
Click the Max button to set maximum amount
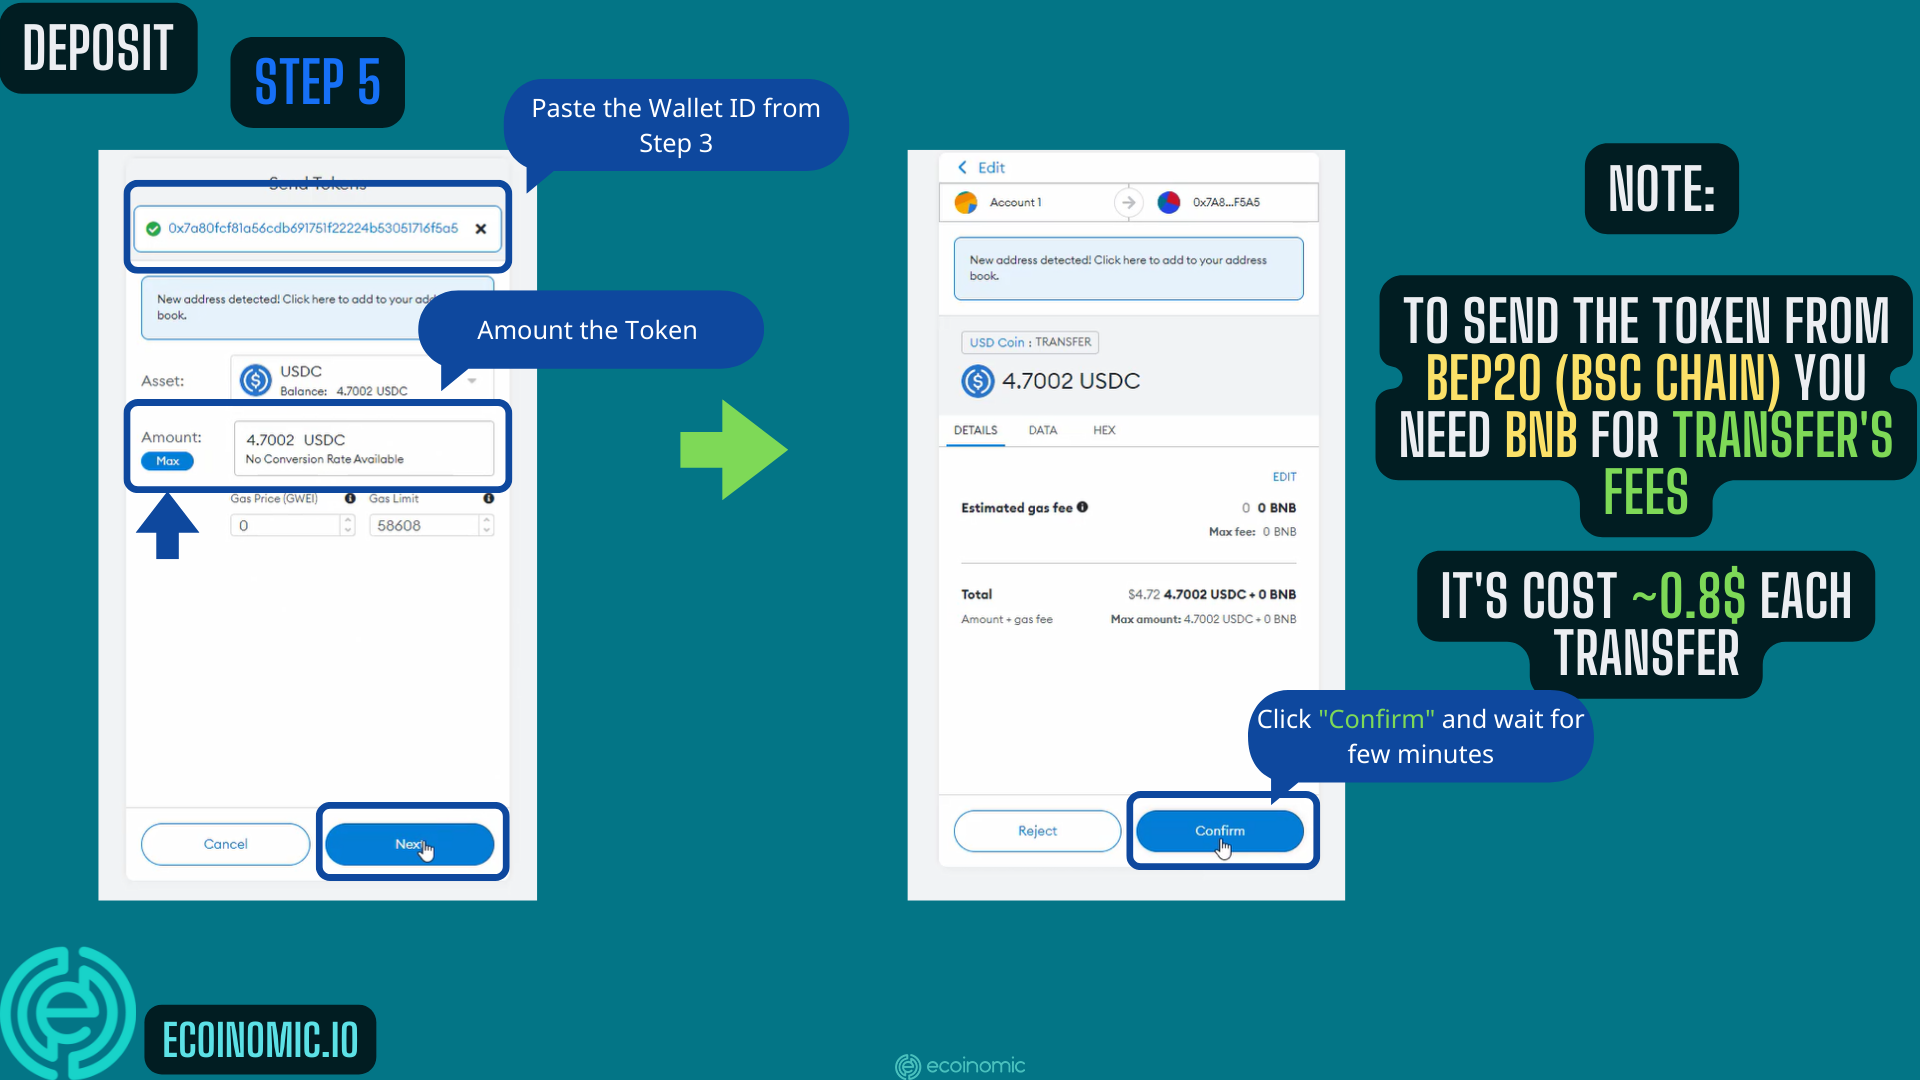coord(167,460)
